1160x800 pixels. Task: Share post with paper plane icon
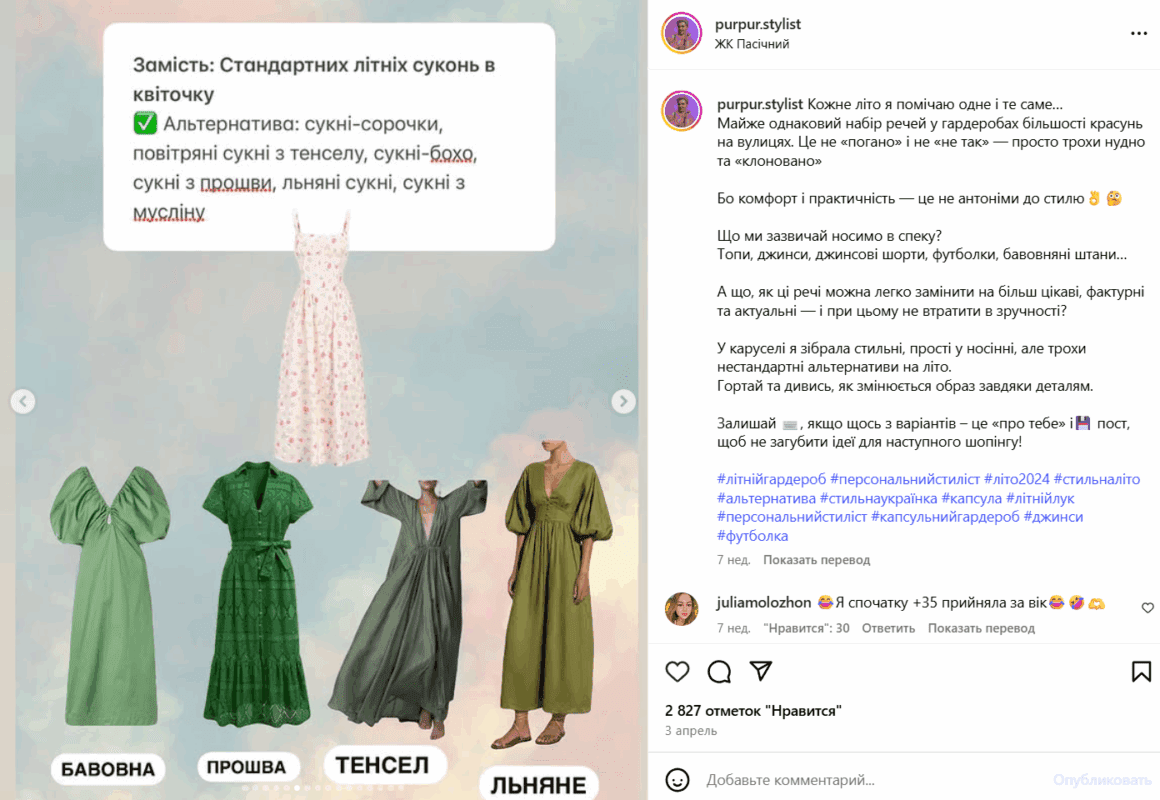(x=761, y=670)
